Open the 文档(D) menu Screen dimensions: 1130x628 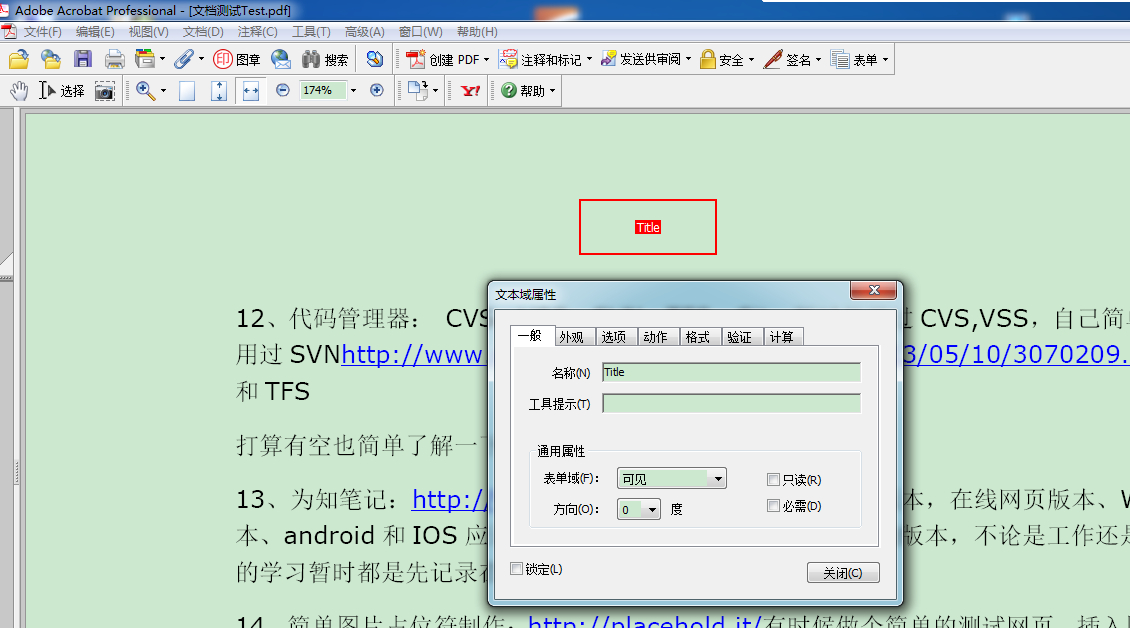click(x=203, y=32)
